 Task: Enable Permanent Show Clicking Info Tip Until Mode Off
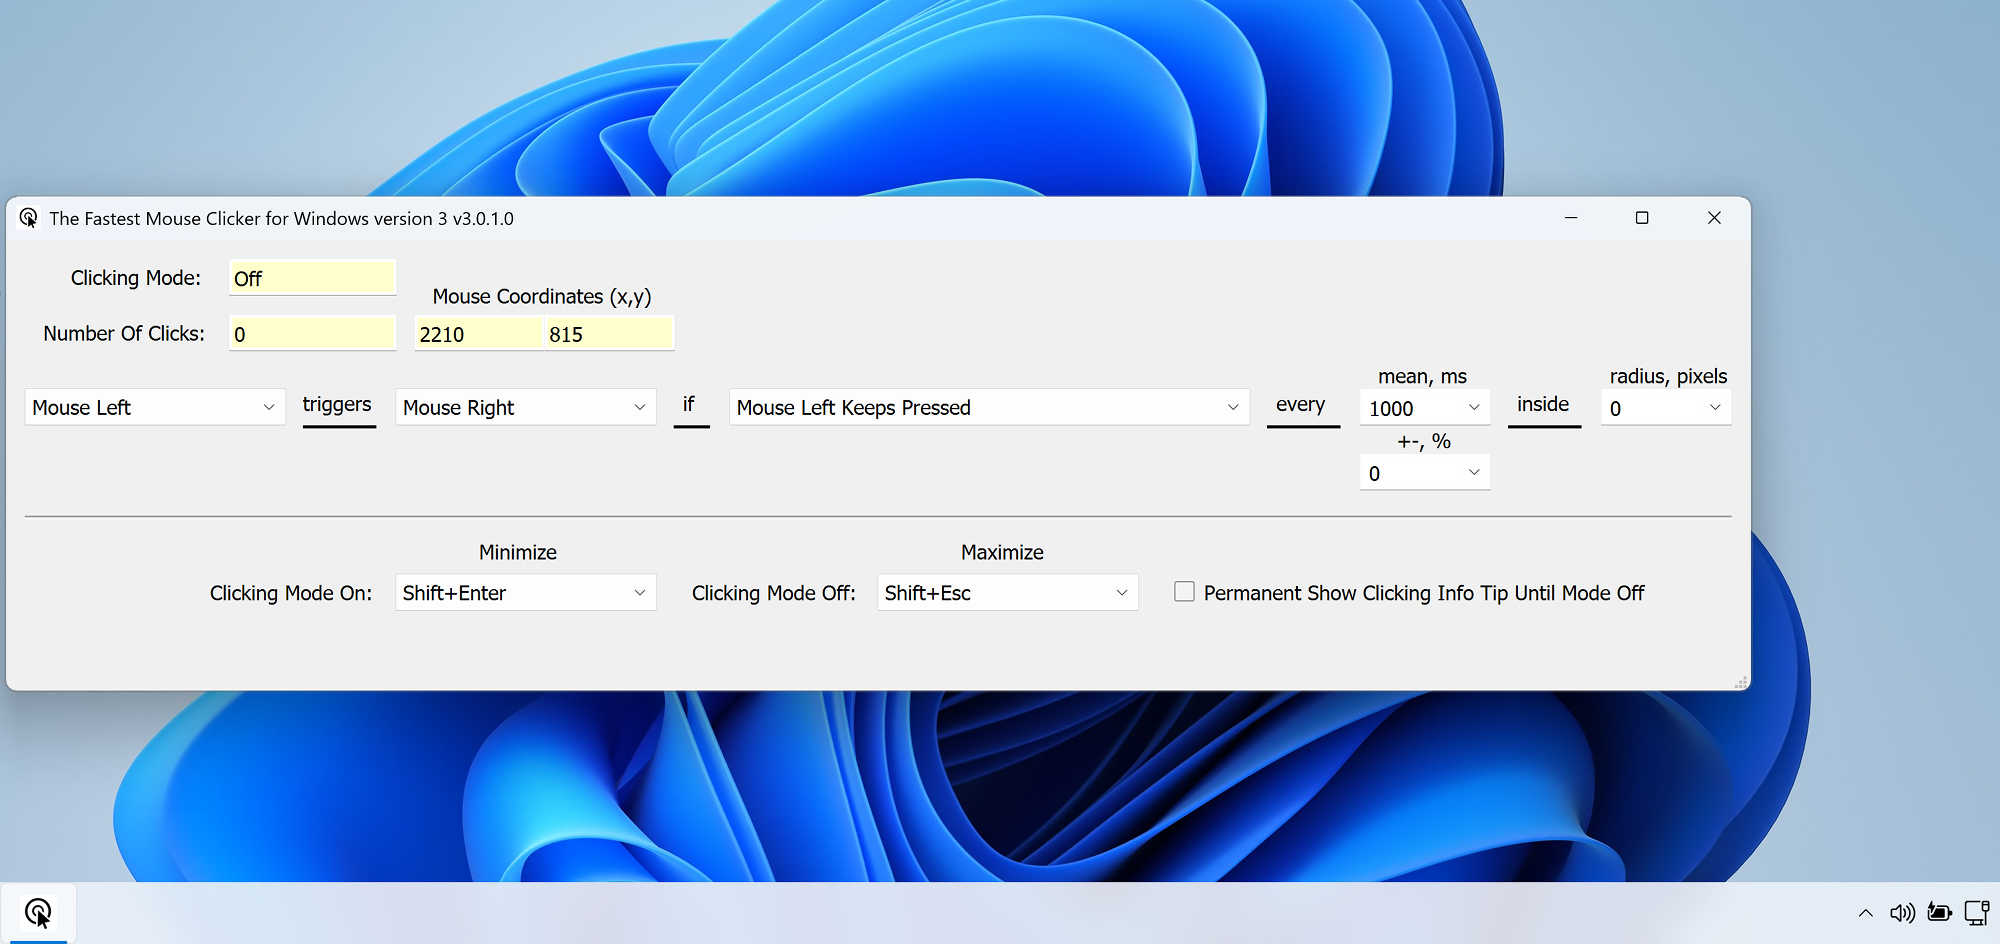tap(1184, 591)
